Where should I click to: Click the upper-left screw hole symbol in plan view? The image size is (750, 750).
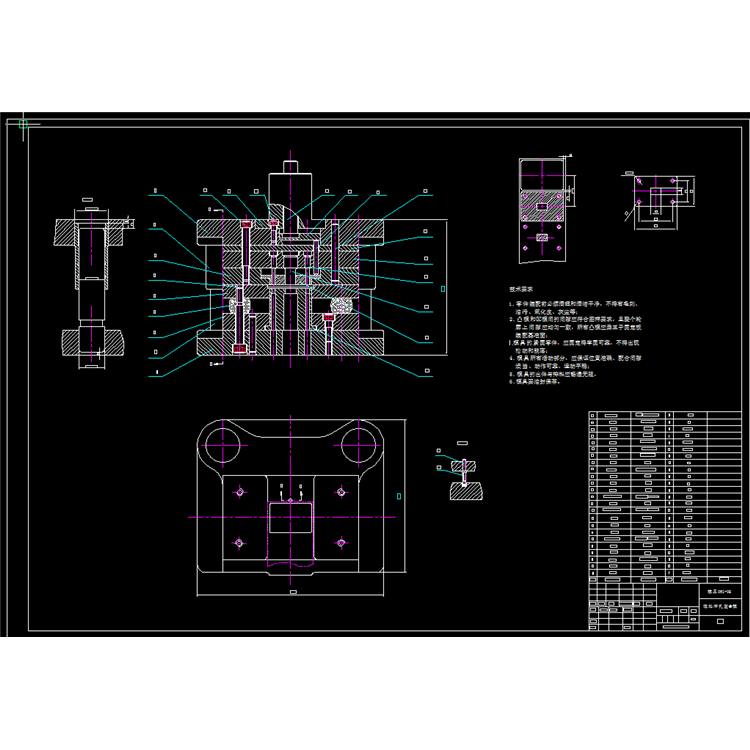(x=240, y=492)
